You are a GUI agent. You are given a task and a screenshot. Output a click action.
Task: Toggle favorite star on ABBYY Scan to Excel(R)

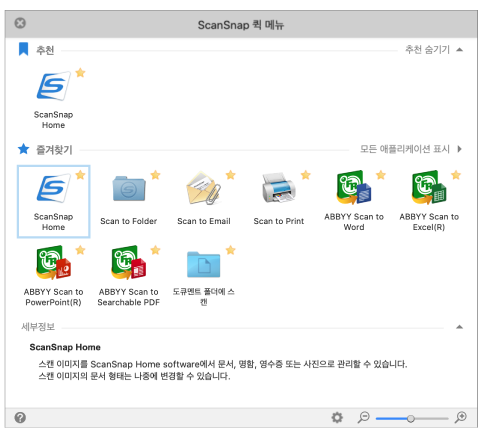click(x=456, y=175)
